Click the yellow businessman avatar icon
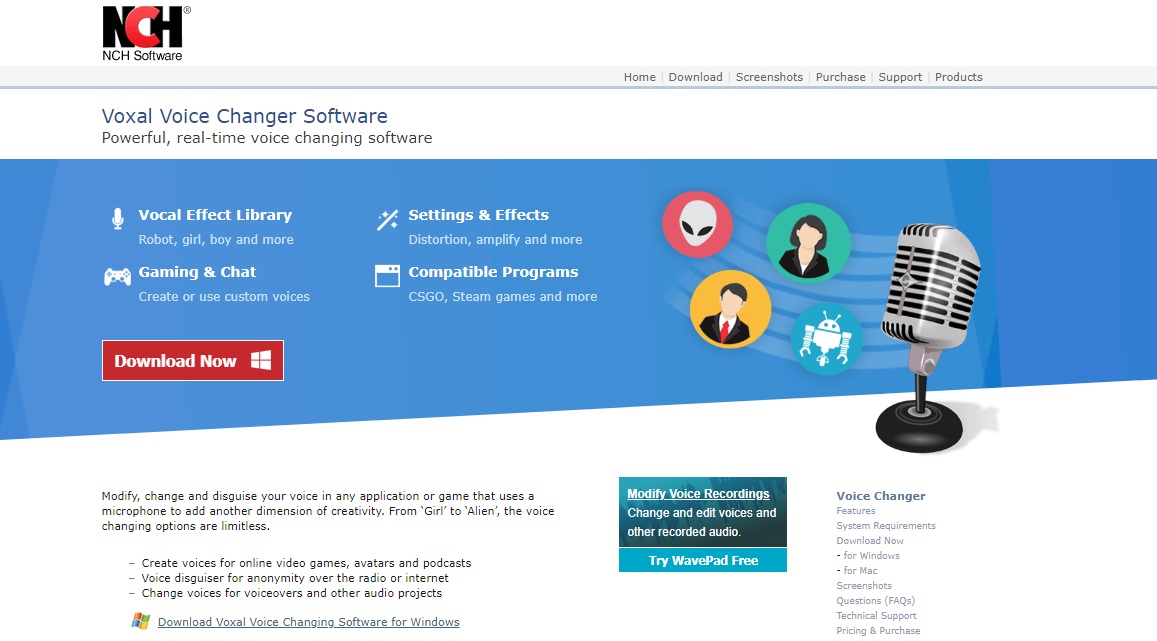Image resolution: width=1157 pixels, height=641 pixels. pyautogui.click(x=731, y=309)
